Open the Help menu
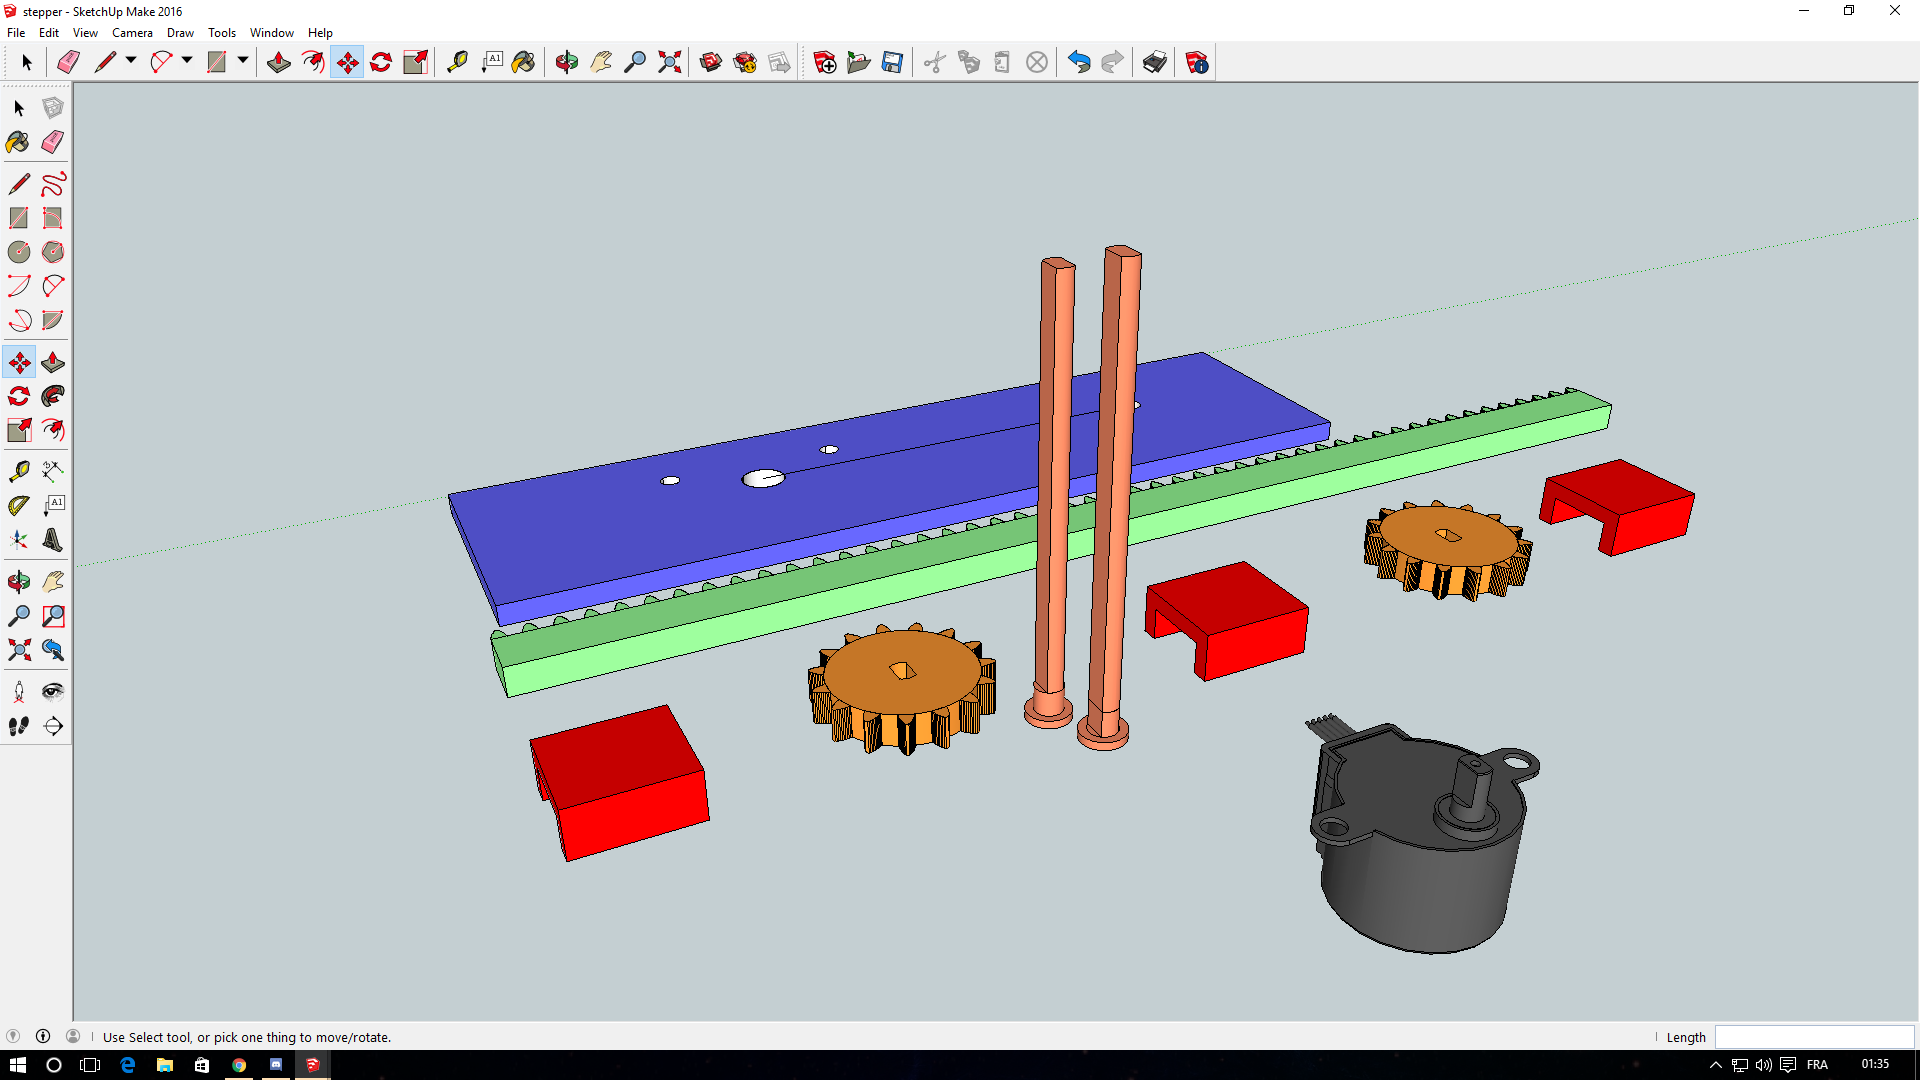The image size is (1920, 1080). [320, 33]
